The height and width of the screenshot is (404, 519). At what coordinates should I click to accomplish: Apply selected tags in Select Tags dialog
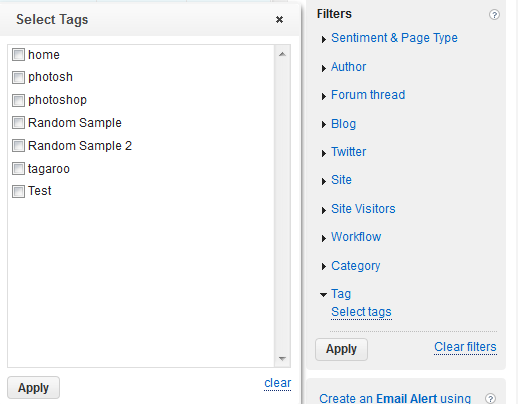pos(33,388)
